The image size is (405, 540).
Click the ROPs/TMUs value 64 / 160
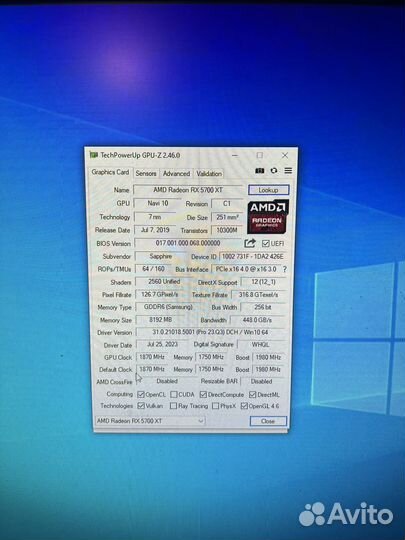154,269
